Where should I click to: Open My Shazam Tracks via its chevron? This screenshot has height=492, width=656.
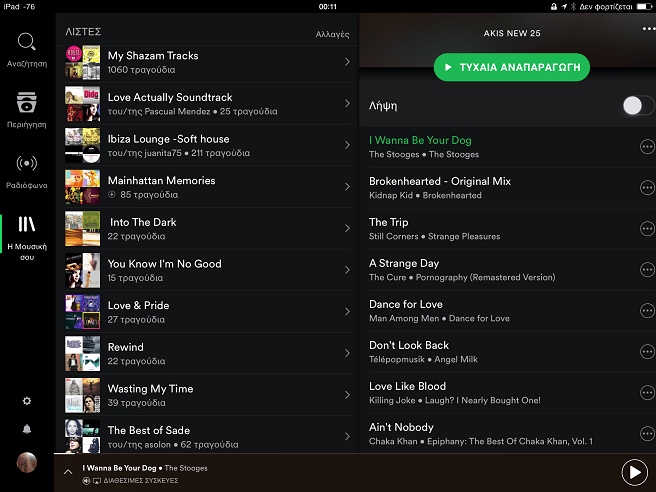347,62
